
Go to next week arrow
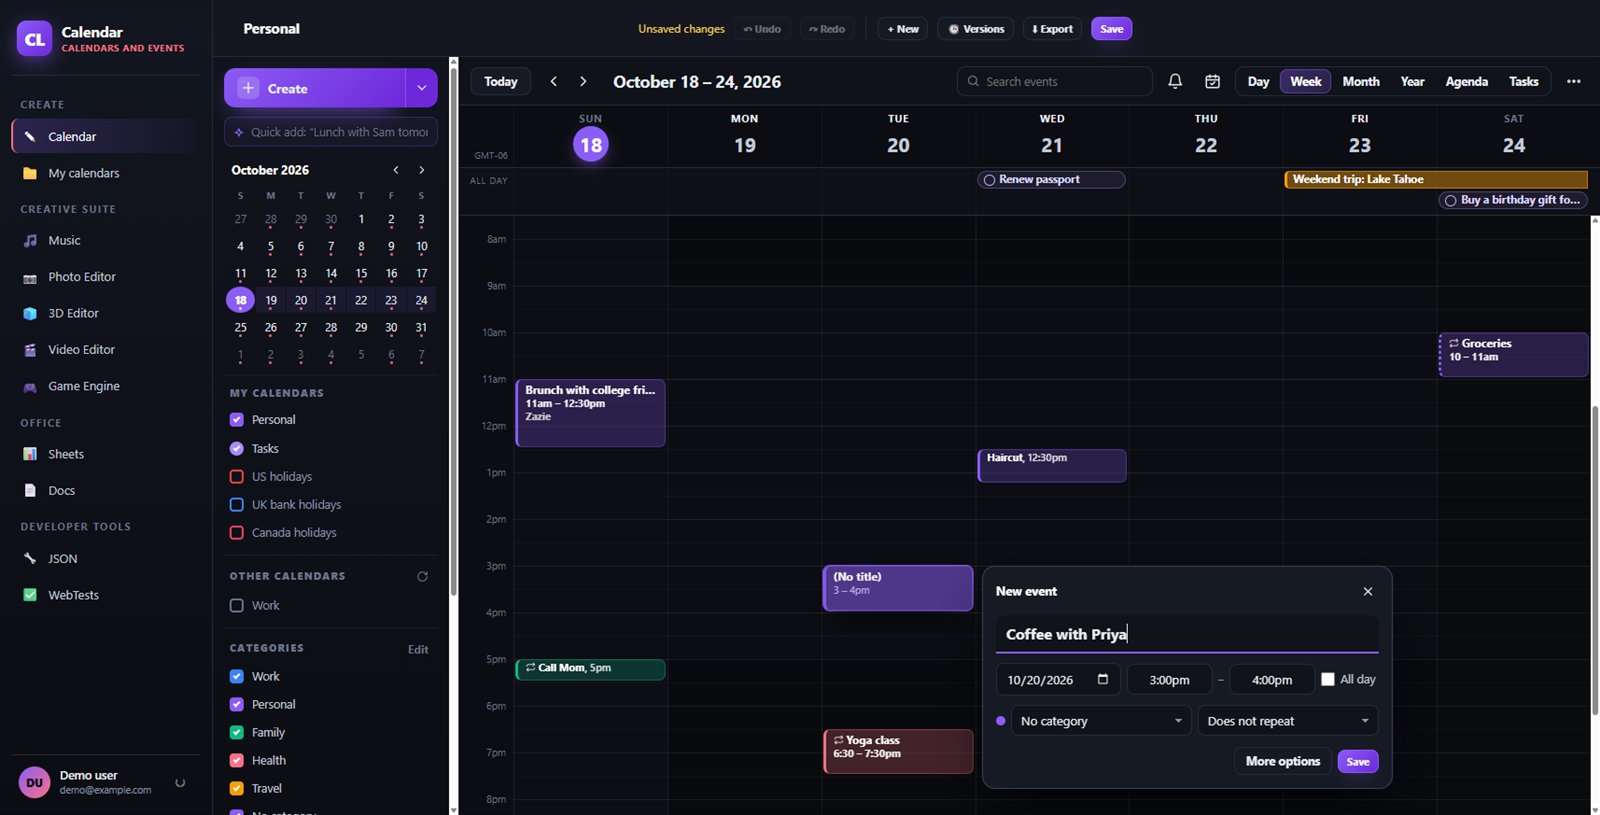point(583,81)
